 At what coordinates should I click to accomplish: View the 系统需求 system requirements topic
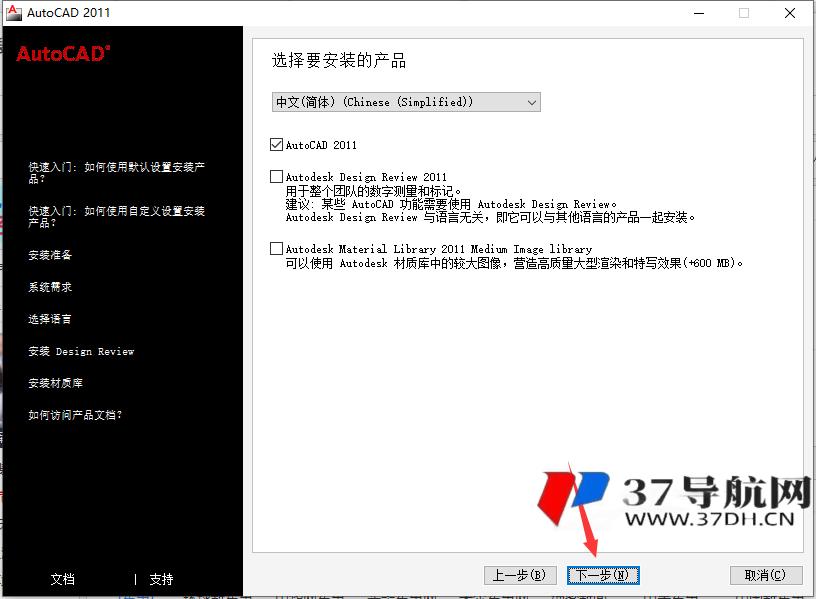(x=51, y=287)
